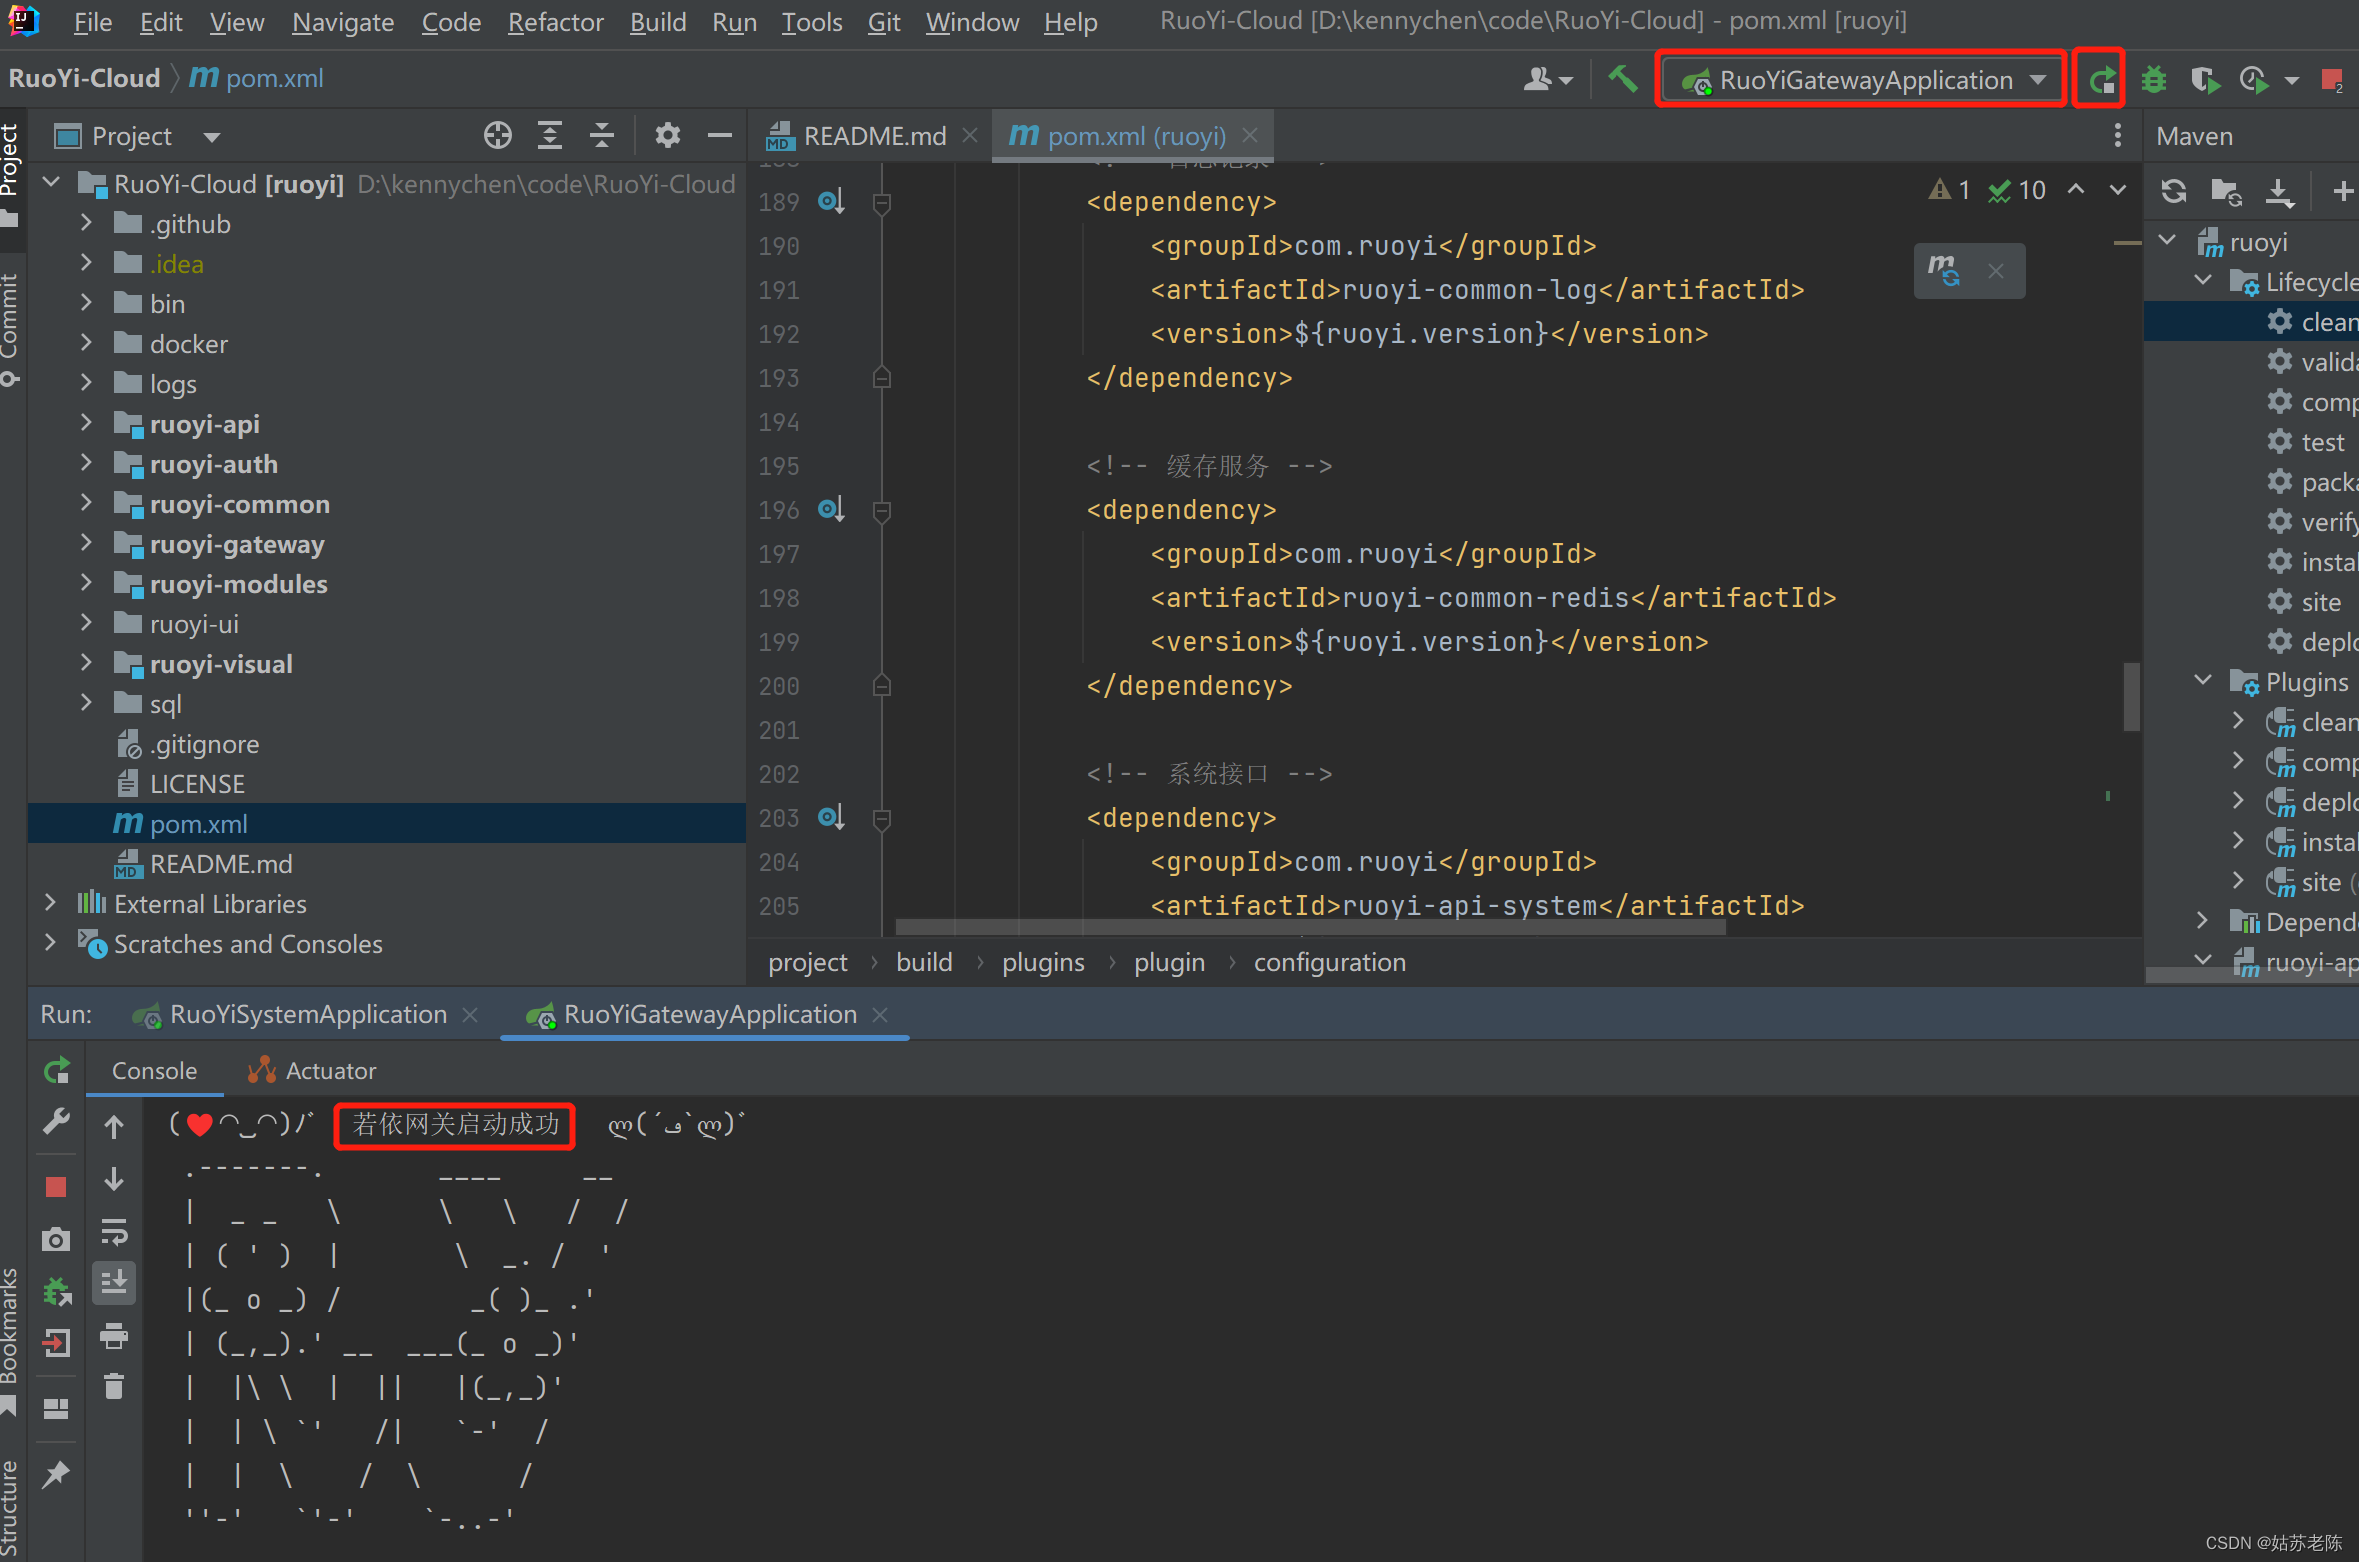Expand the ruoyi-api module folder
Screen dimensions: 2359x1562
coord(86,423)
